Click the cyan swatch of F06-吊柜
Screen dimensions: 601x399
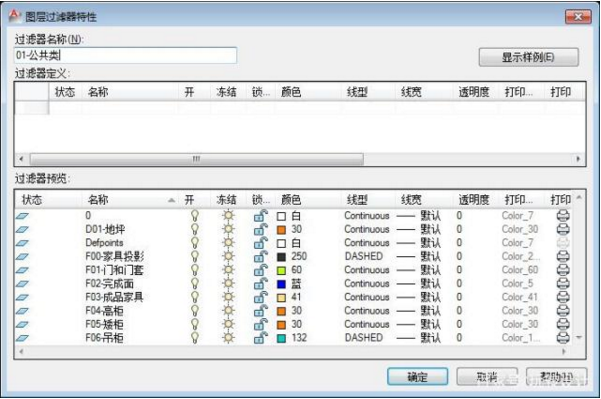[x=281, y=338]
